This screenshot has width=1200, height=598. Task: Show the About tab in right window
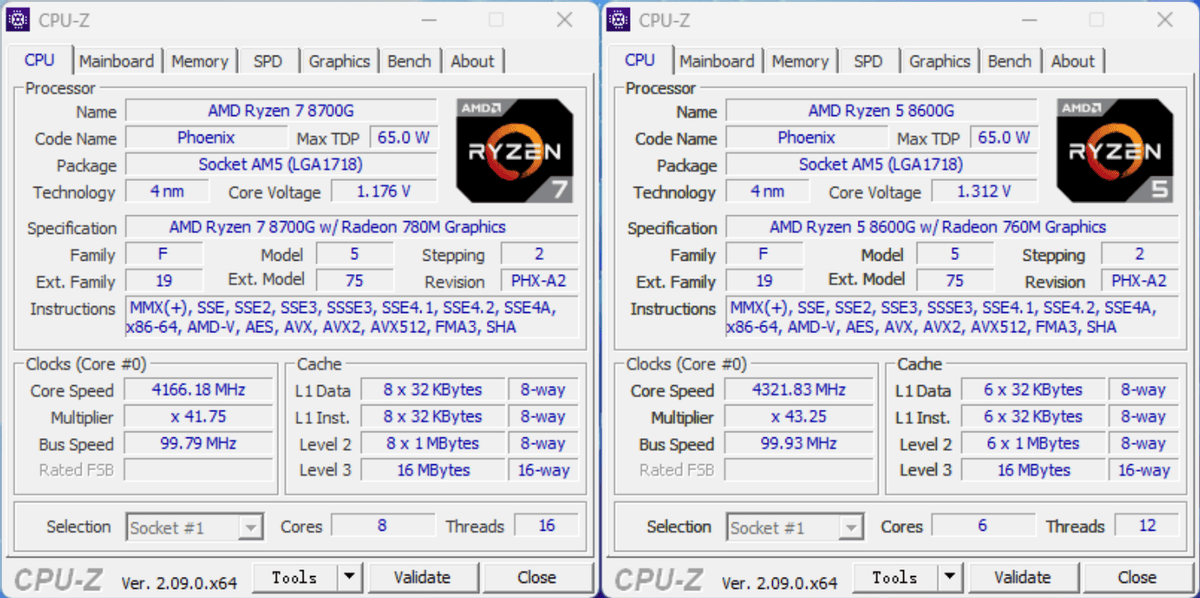click(x=1072, y=61)
